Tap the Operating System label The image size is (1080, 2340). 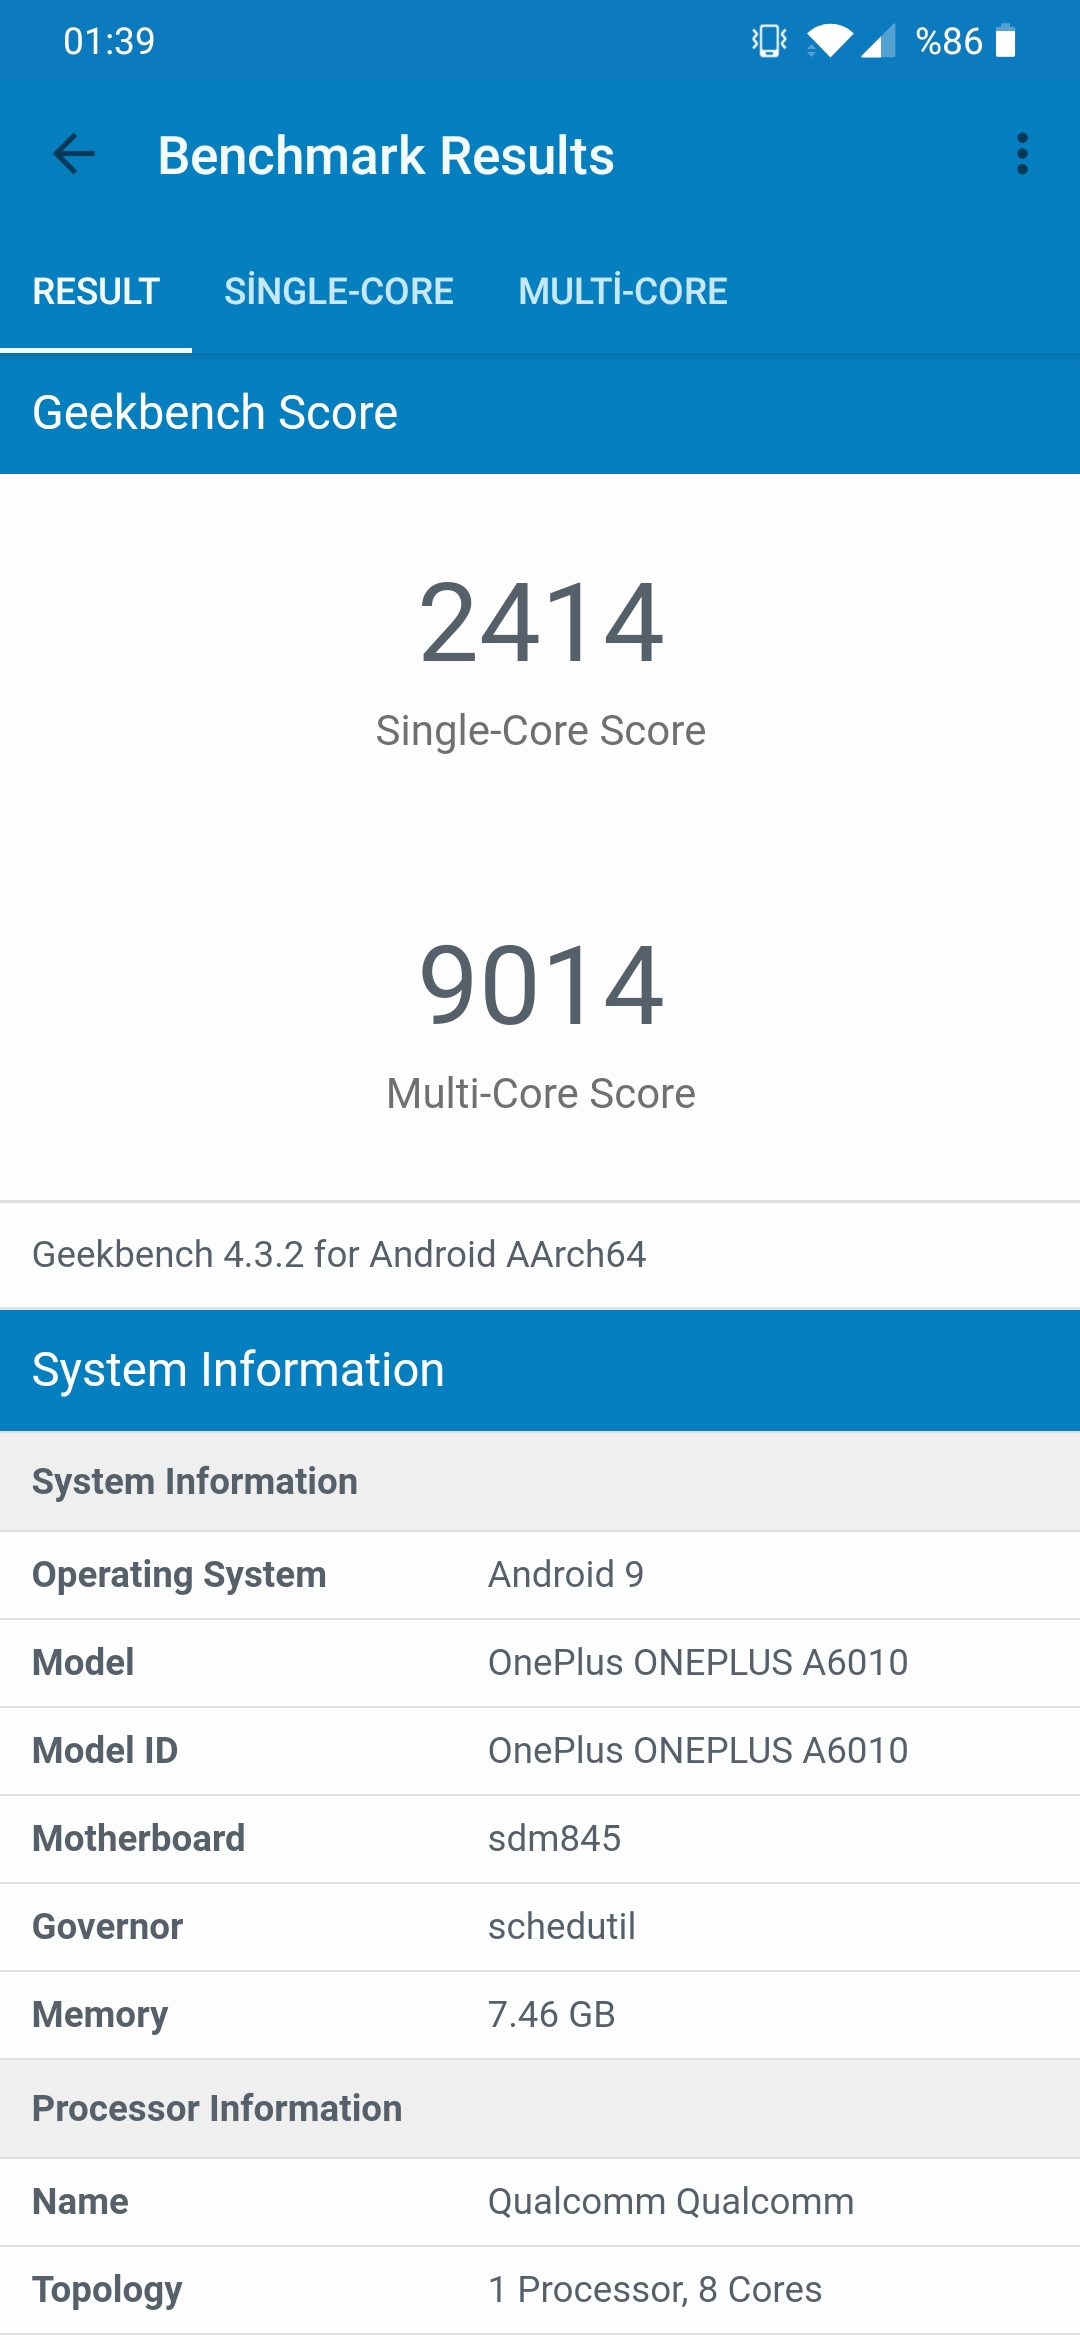179,1575
